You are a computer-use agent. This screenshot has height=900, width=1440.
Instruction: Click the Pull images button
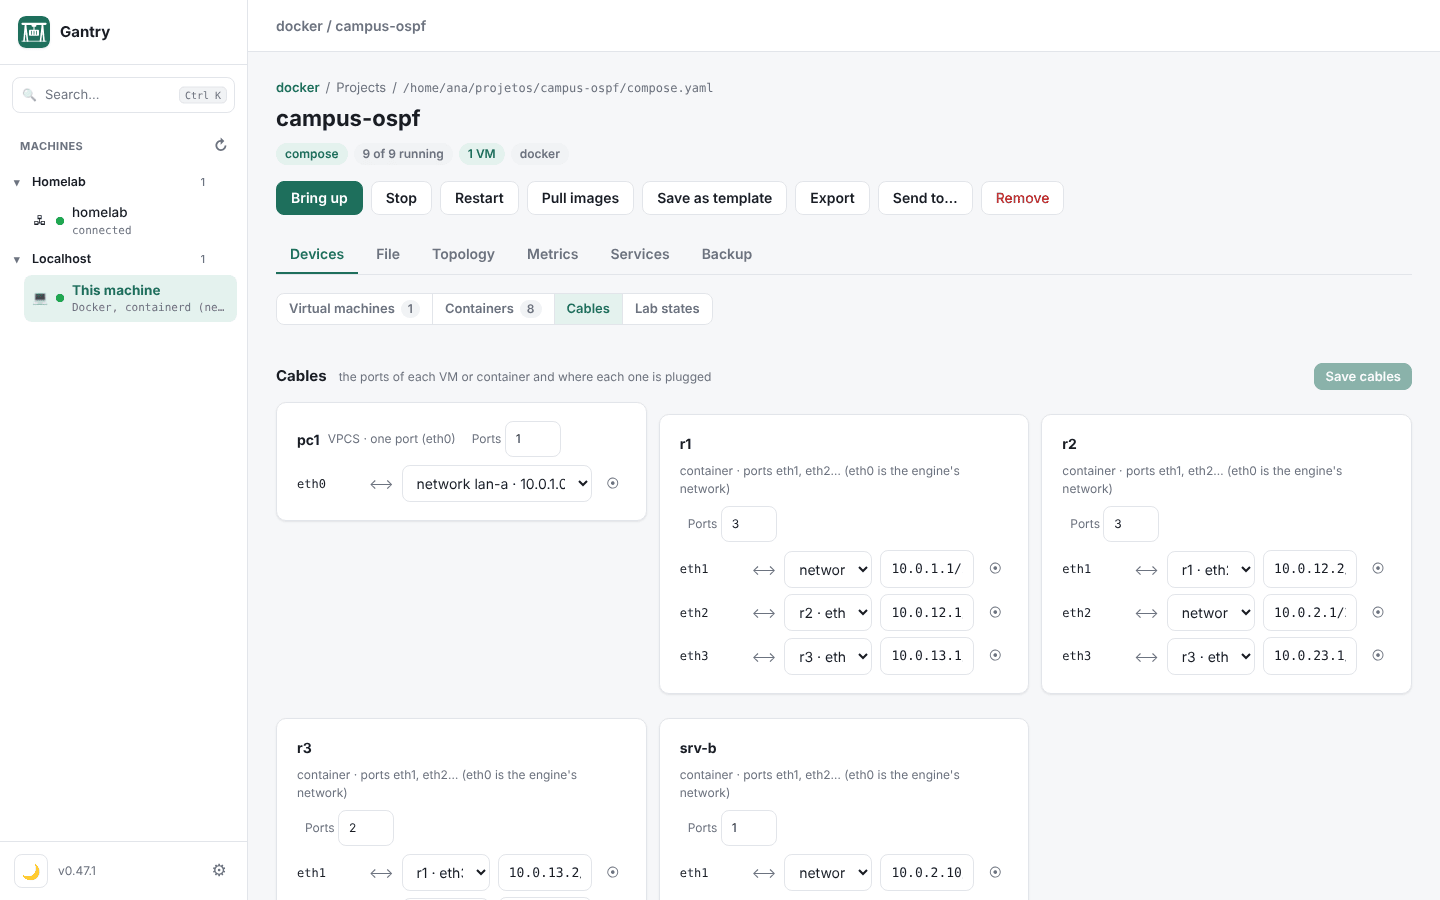pyautogui.click(x=580, y=198)
